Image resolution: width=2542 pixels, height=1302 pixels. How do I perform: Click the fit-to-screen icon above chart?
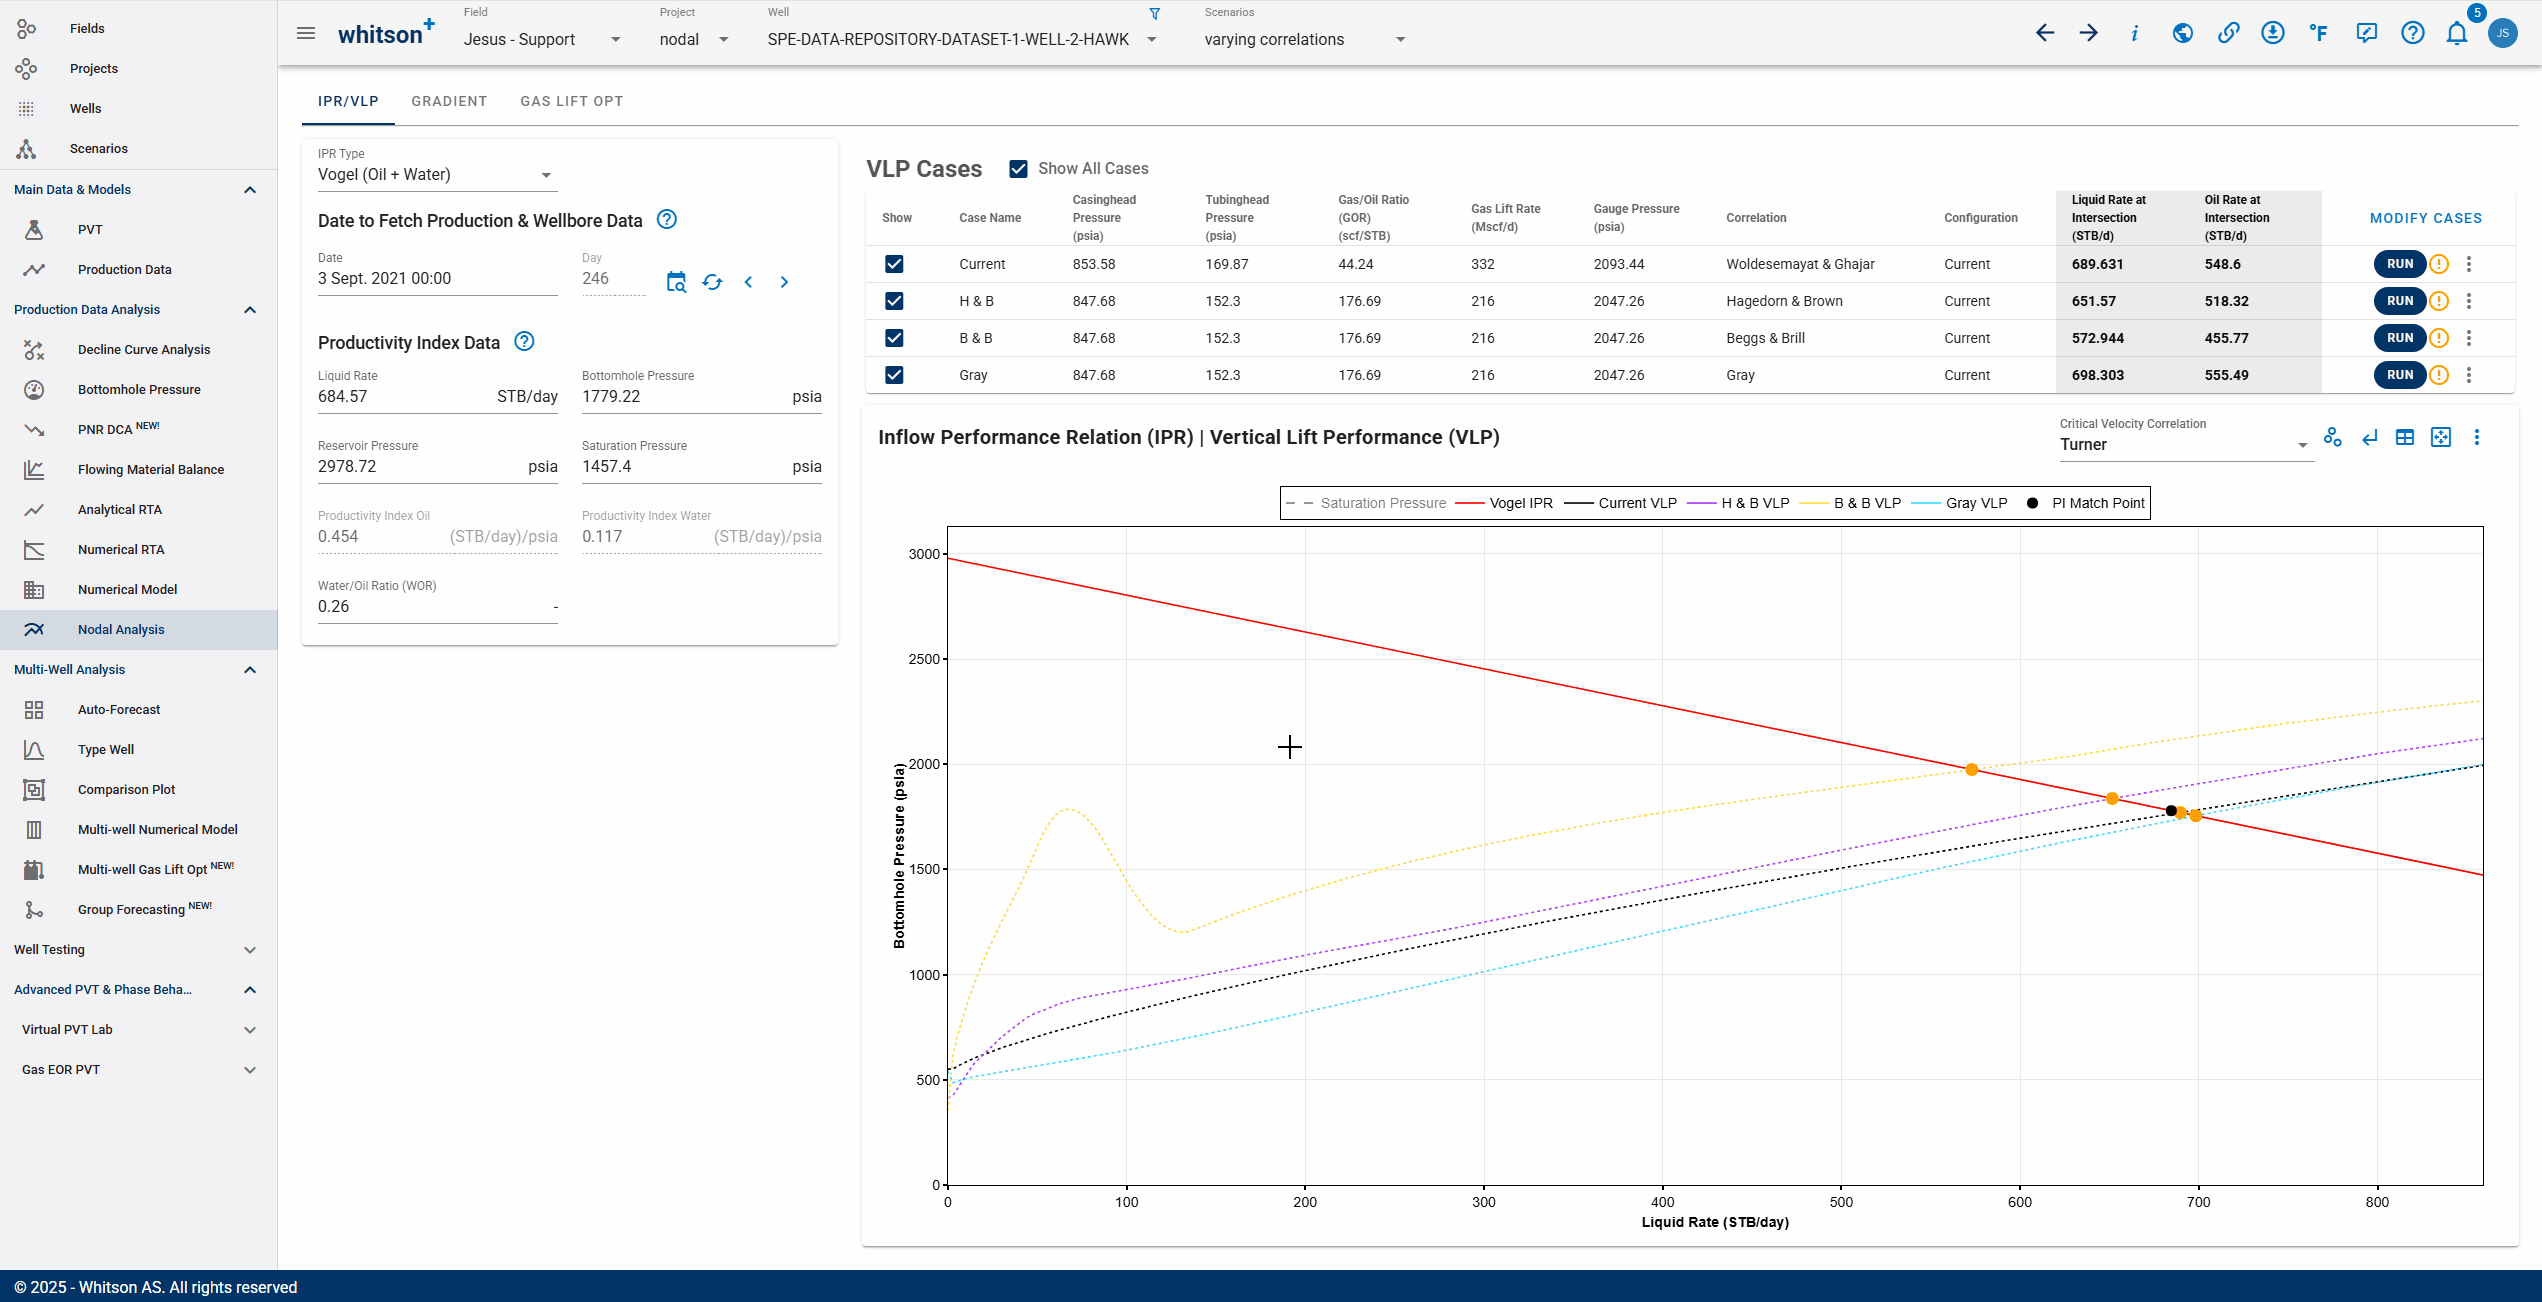[2441, 437]
